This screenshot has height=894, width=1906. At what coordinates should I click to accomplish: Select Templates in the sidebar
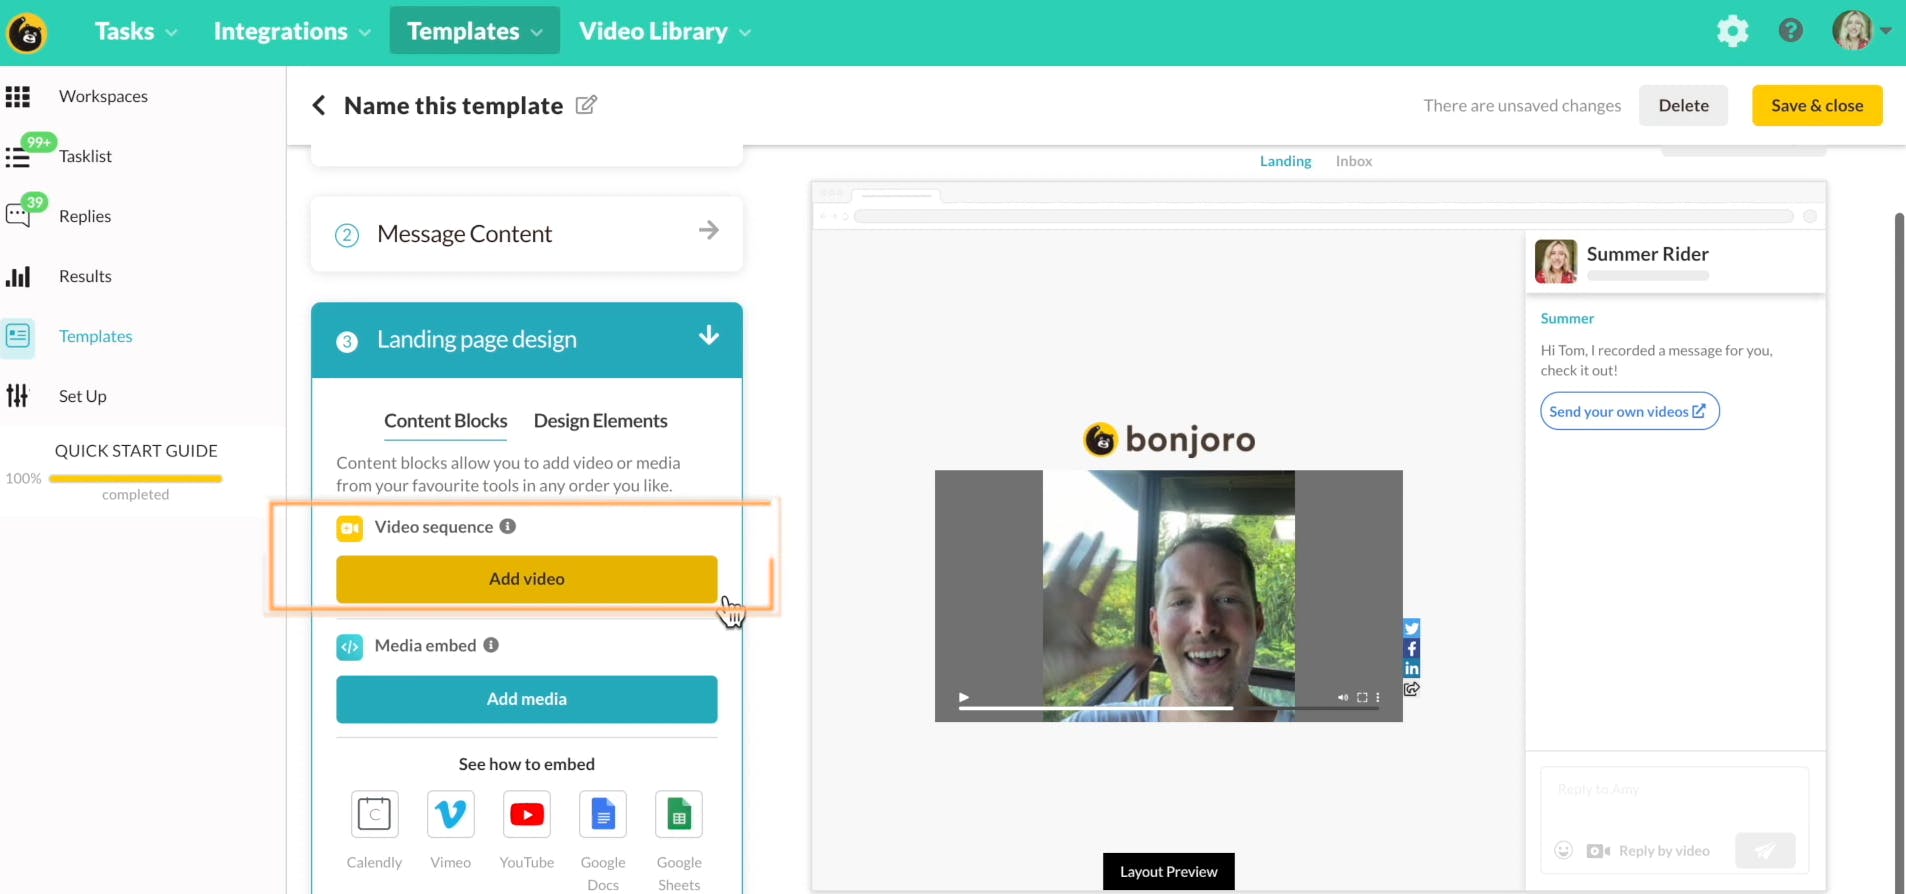(95, 336)
